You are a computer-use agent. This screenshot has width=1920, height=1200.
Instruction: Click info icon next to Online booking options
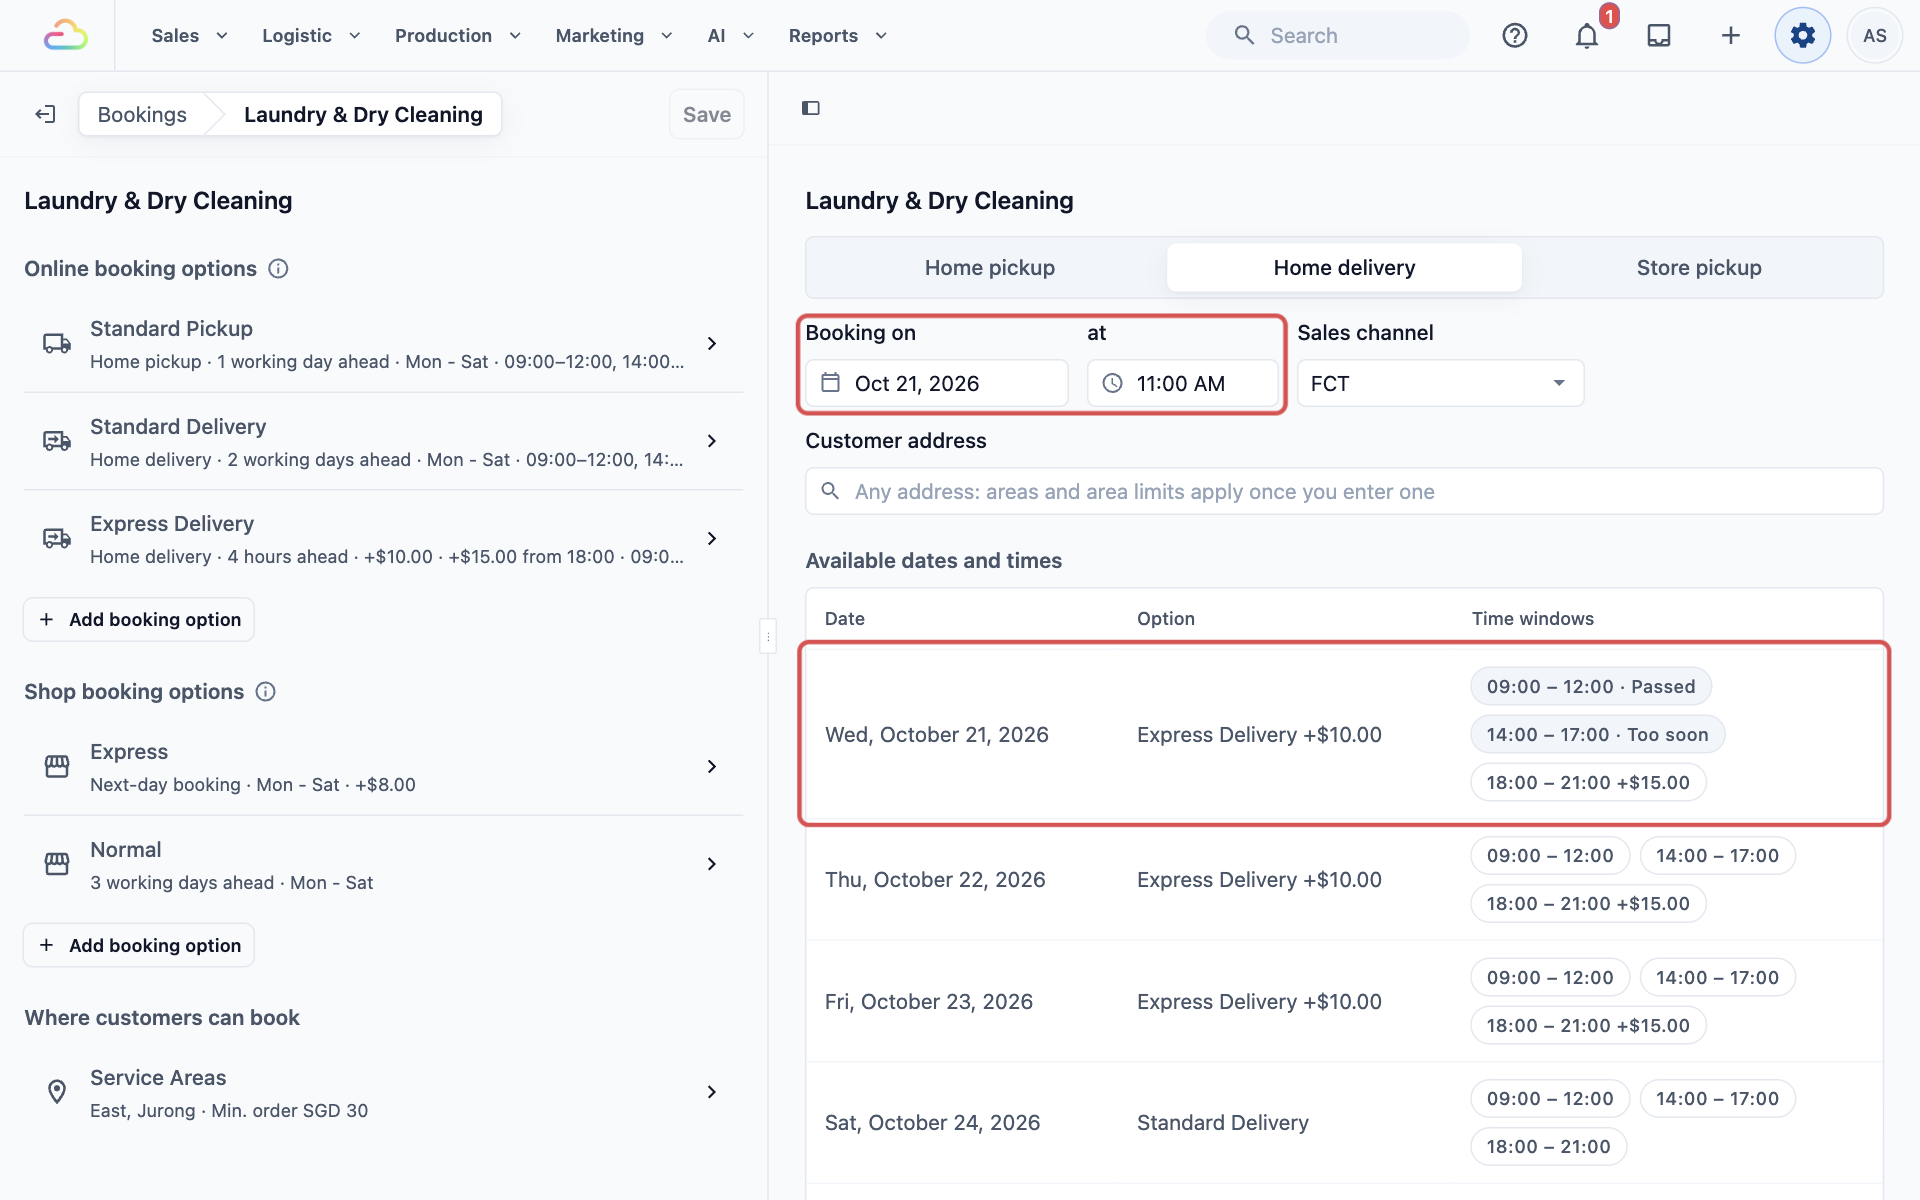[279, 269]
